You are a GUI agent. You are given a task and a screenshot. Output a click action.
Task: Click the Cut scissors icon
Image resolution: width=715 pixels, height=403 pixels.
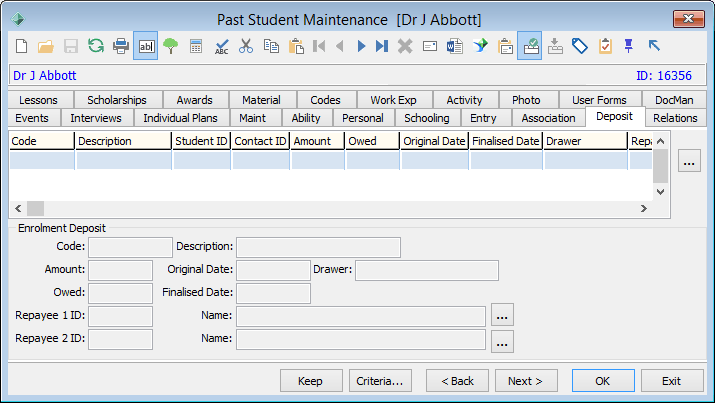coord(246,46)
